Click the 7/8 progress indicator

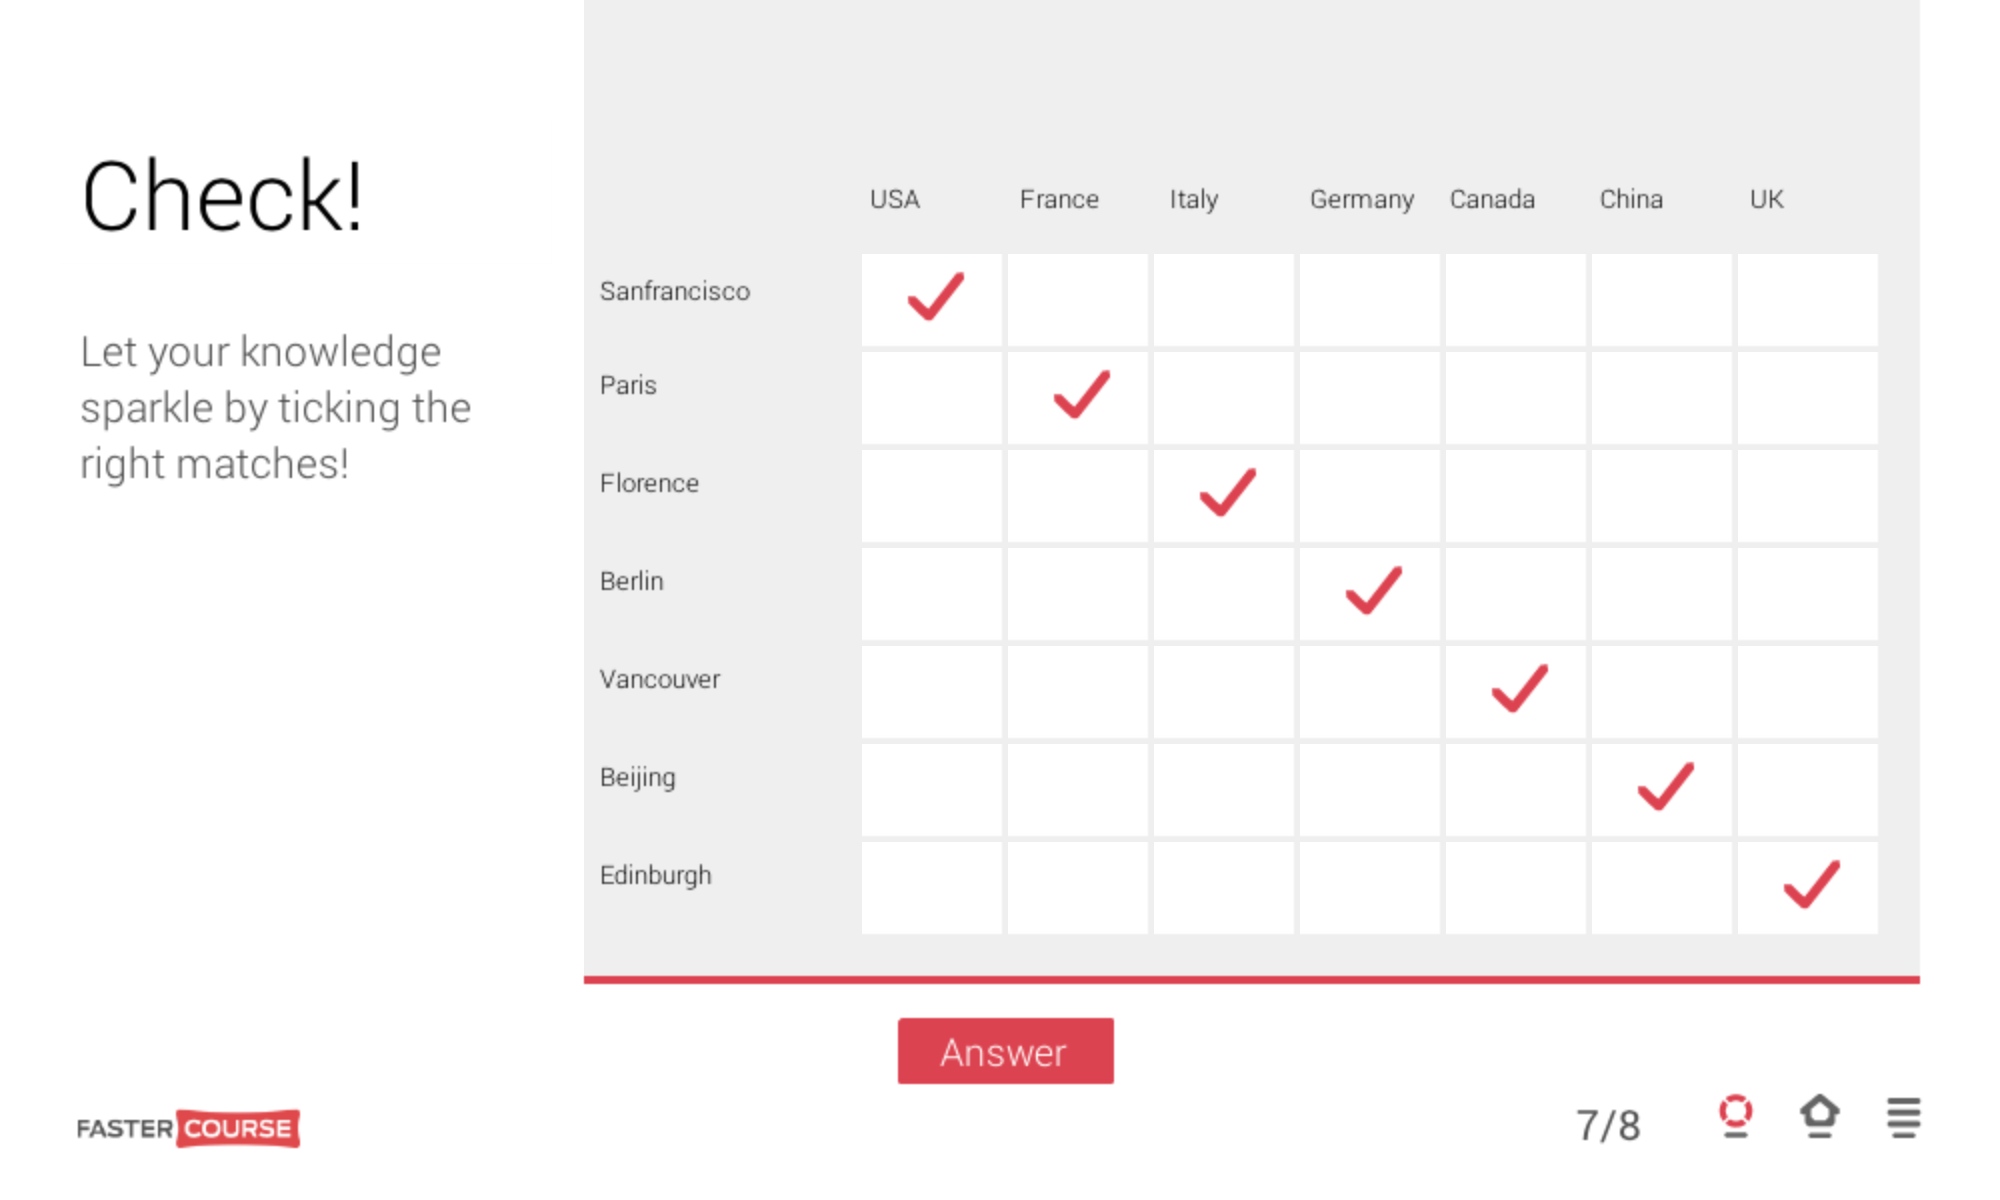(x=1609, y=1122)
